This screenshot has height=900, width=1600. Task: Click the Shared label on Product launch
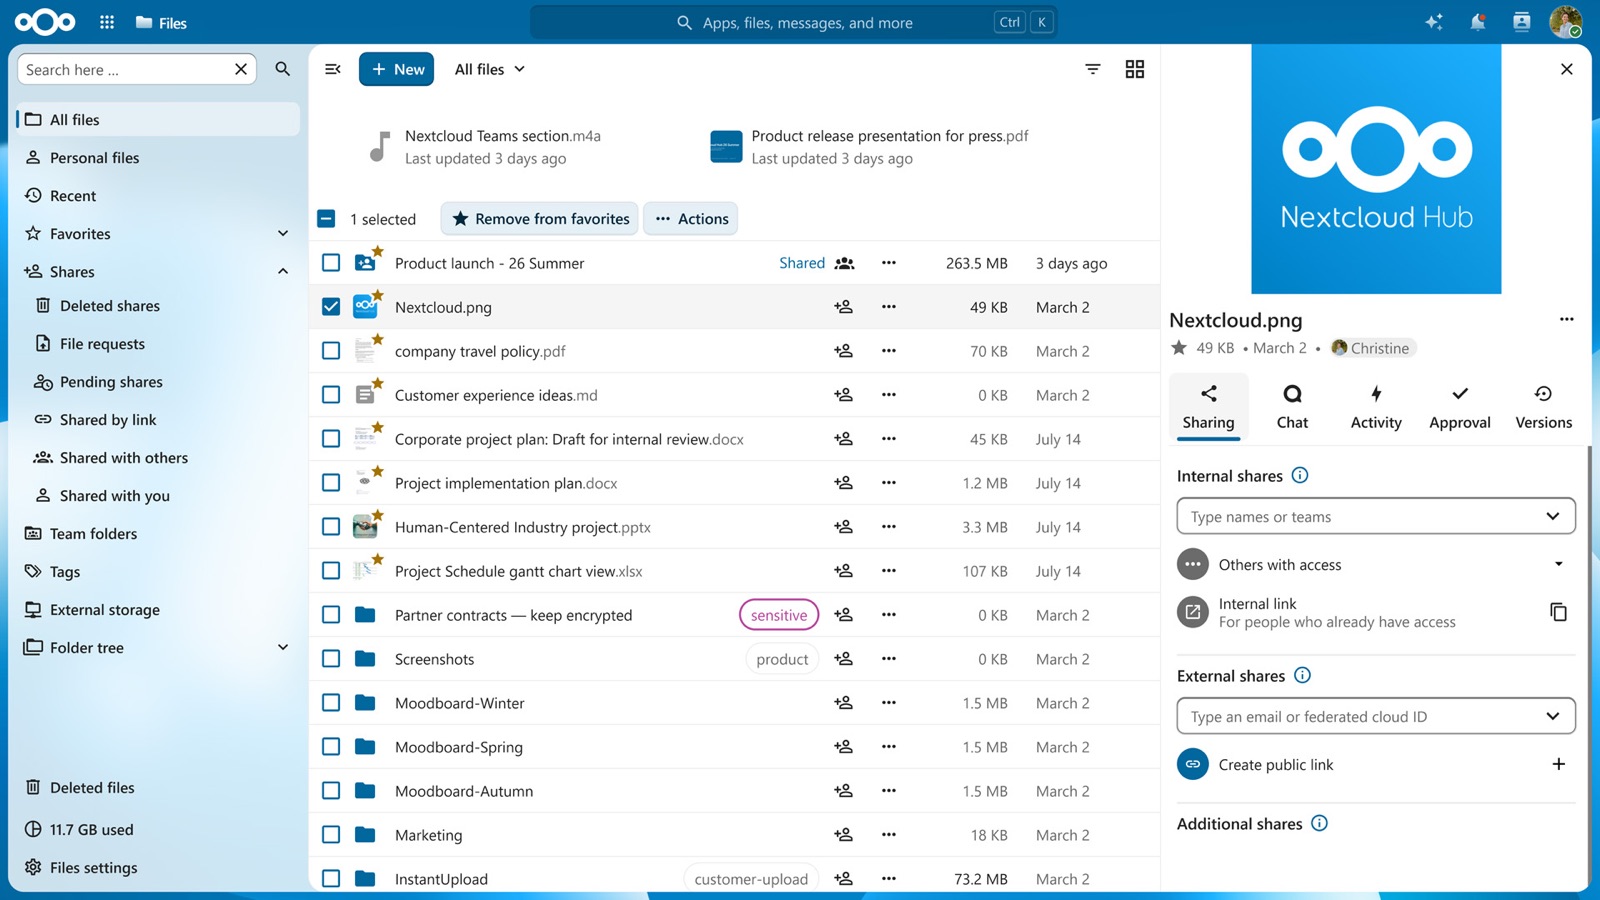click(x=802, y=263)
